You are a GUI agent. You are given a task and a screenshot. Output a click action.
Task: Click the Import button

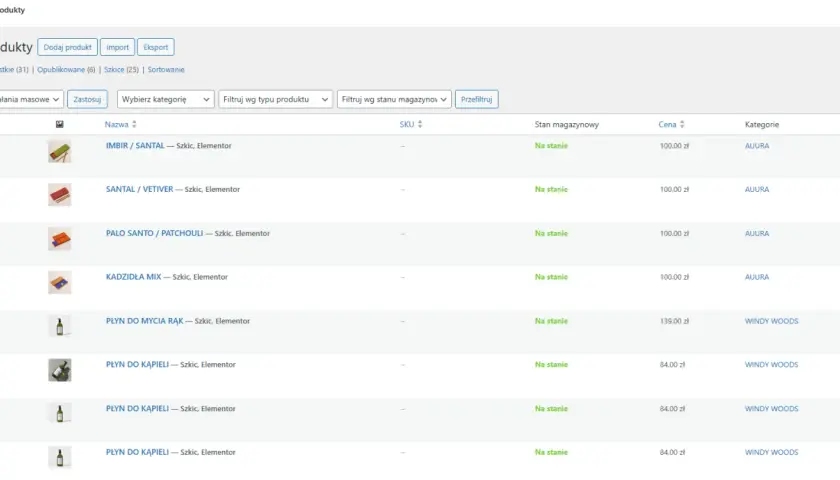click(x=117, y=47)
